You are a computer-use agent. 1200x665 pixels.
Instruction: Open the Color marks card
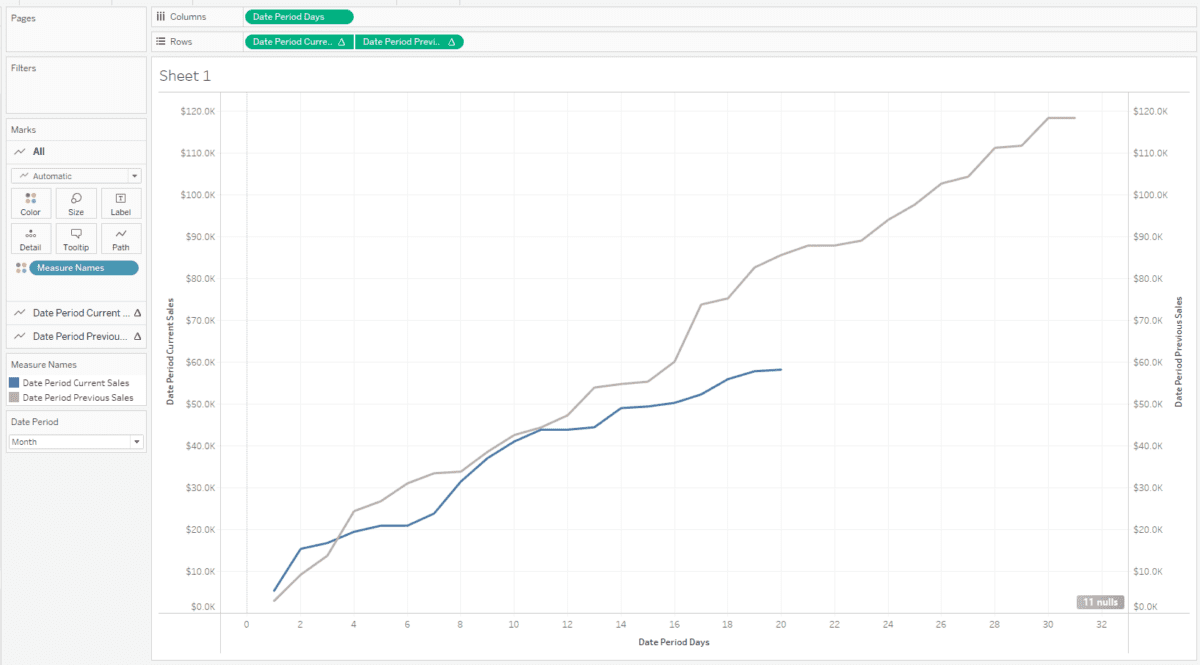coord(30,204)
